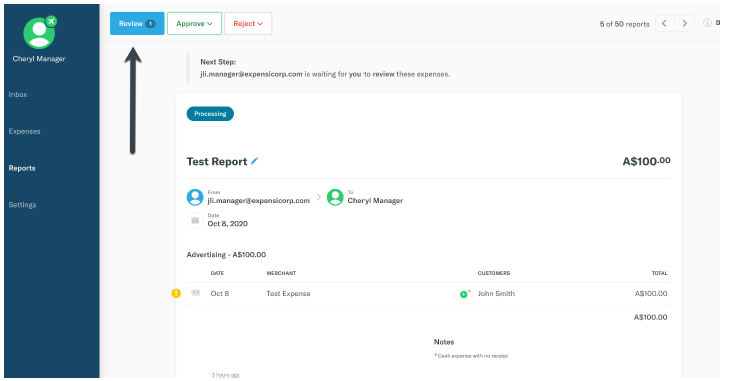The width and height of the screenshot is (730, 381).
Task: Click the calendar date icon
Action: pyautogui.click(x=195, y=220)
